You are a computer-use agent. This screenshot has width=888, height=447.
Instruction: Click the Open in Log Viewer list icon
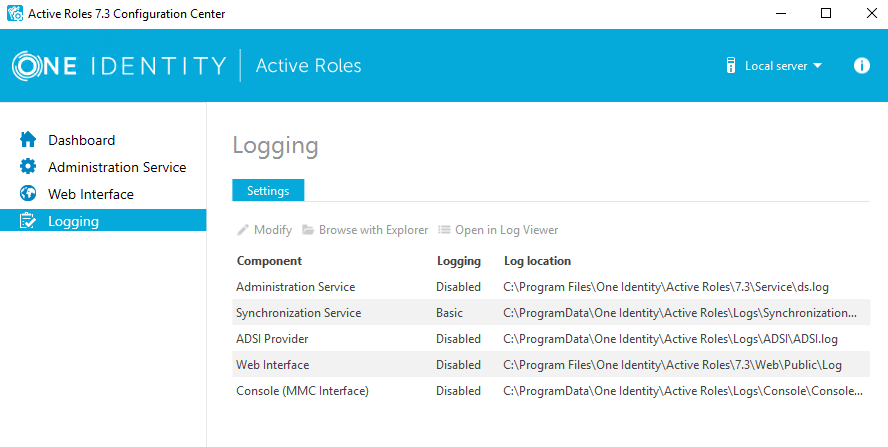coord(445,229)
